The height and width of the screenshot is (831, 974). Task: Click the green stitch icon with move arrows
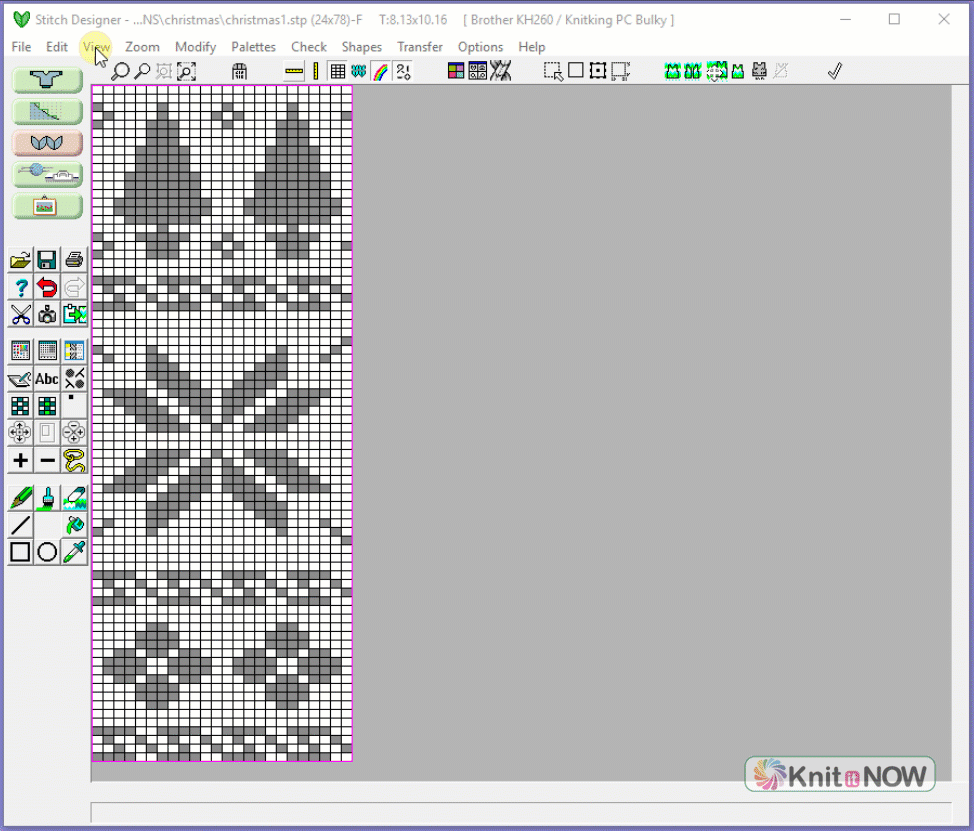coord(716,71)
